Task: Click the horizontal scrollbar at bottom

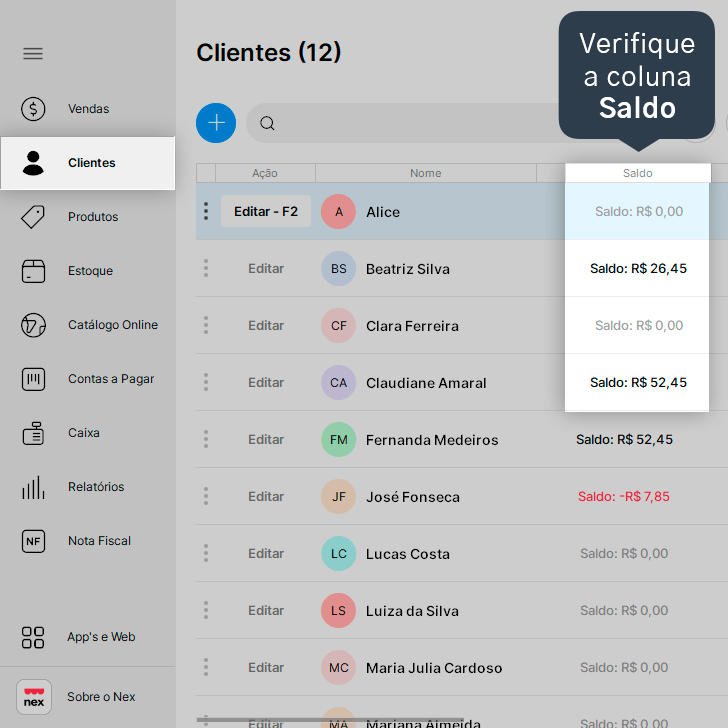Action: click(330, 720)
